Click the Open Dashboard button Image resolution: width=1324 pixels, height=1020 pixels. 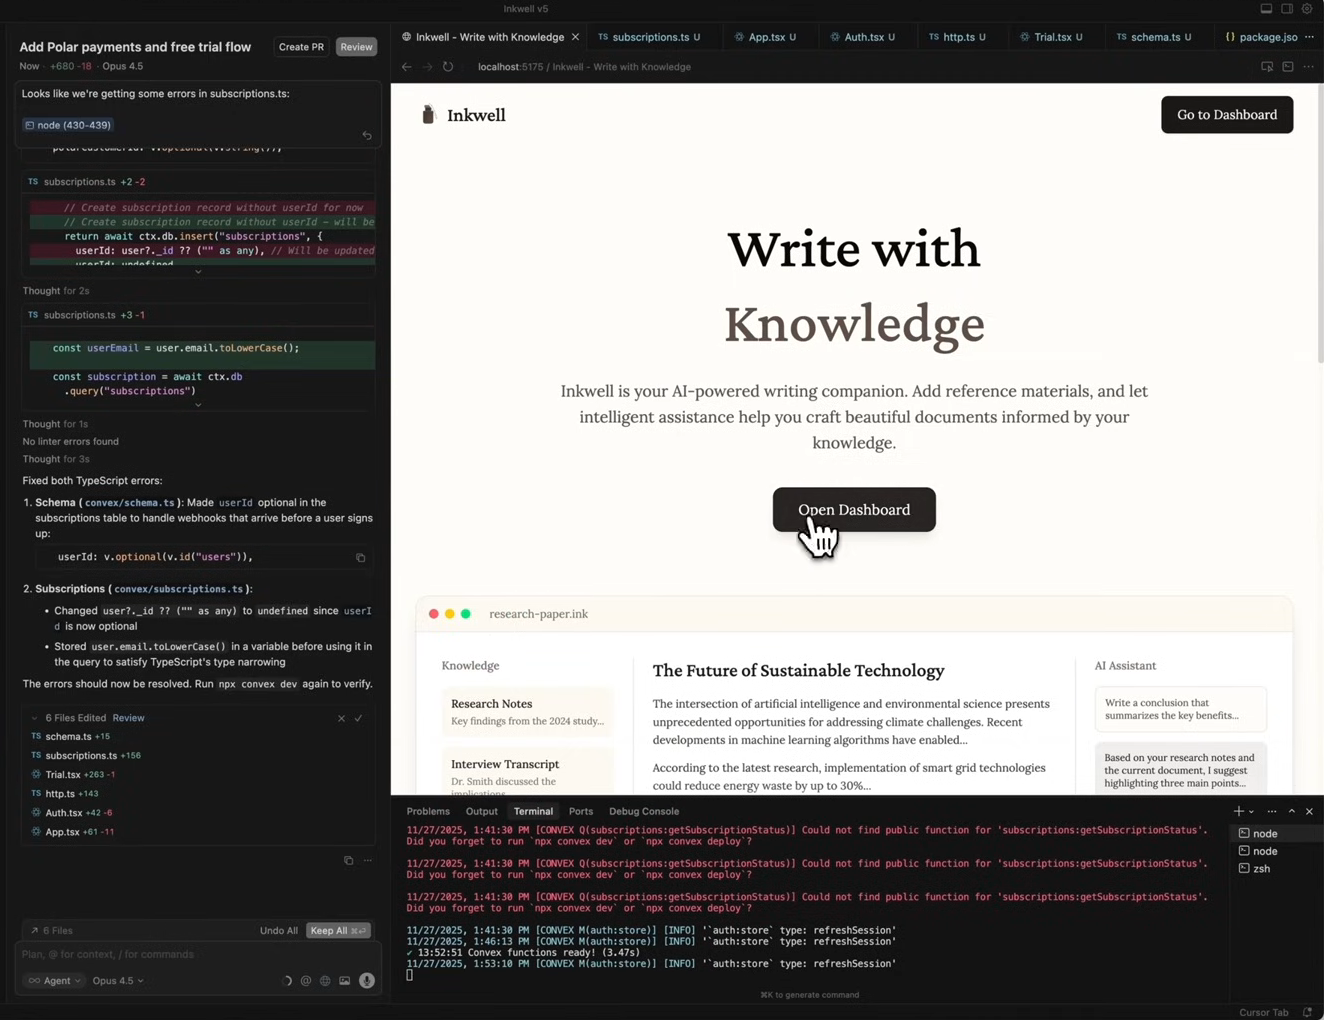[854, 510]
